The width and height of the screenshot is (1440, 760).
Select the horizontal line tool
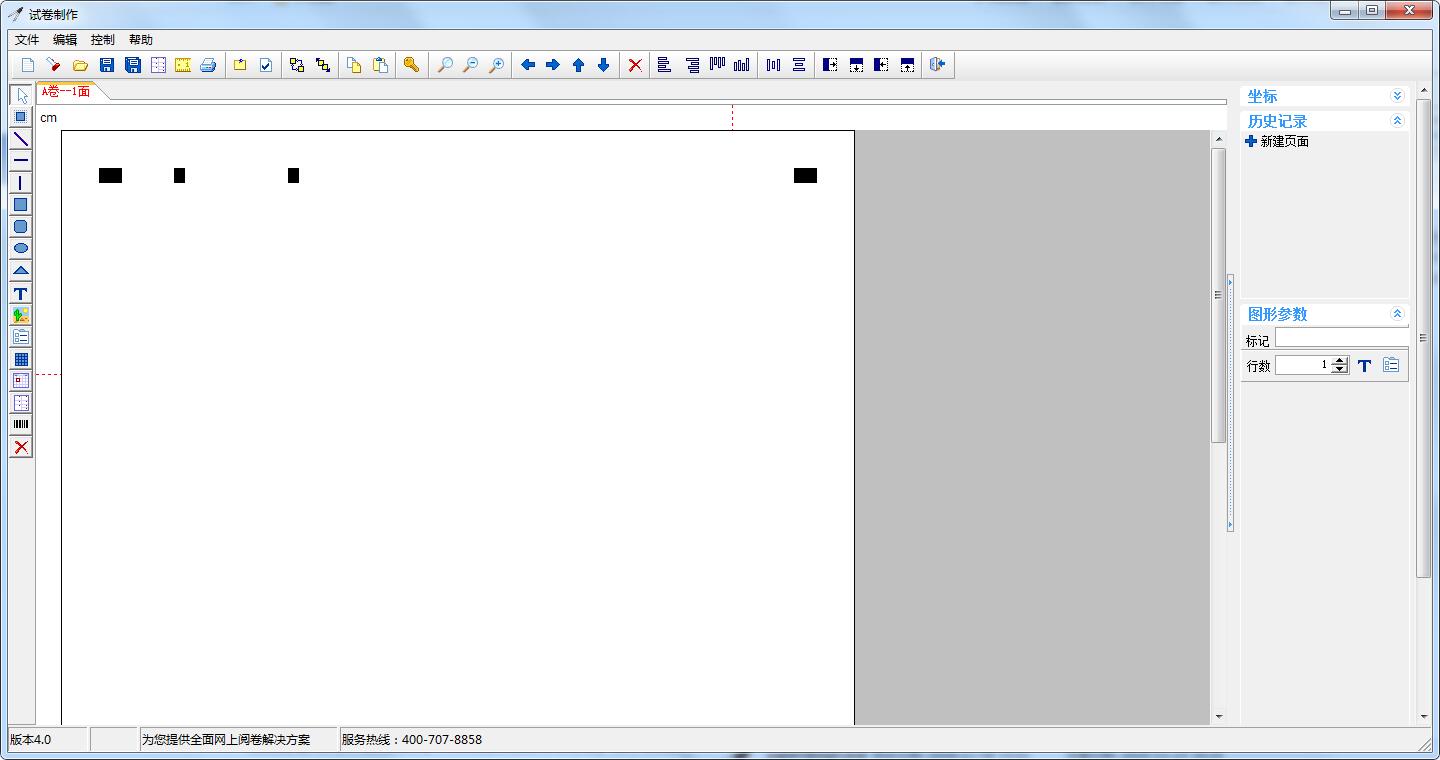tap(21, 161)
